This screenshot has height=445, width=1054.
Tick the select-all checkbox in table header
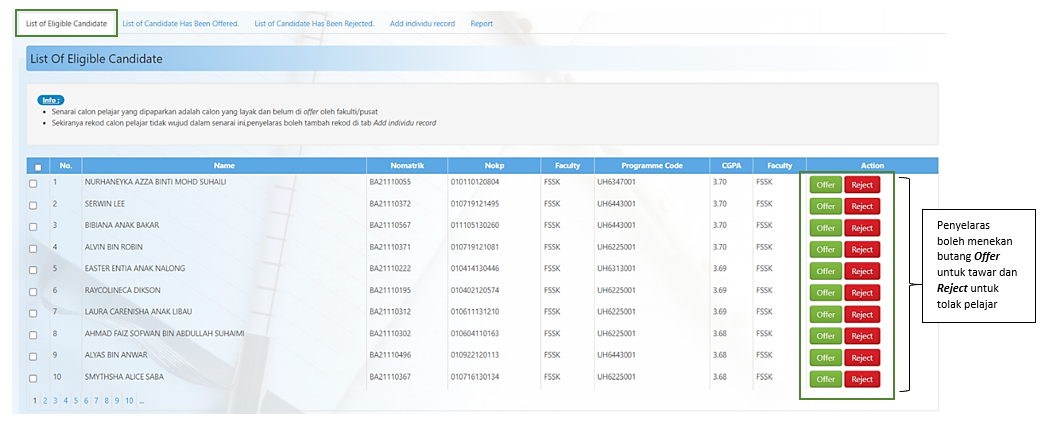38,167
